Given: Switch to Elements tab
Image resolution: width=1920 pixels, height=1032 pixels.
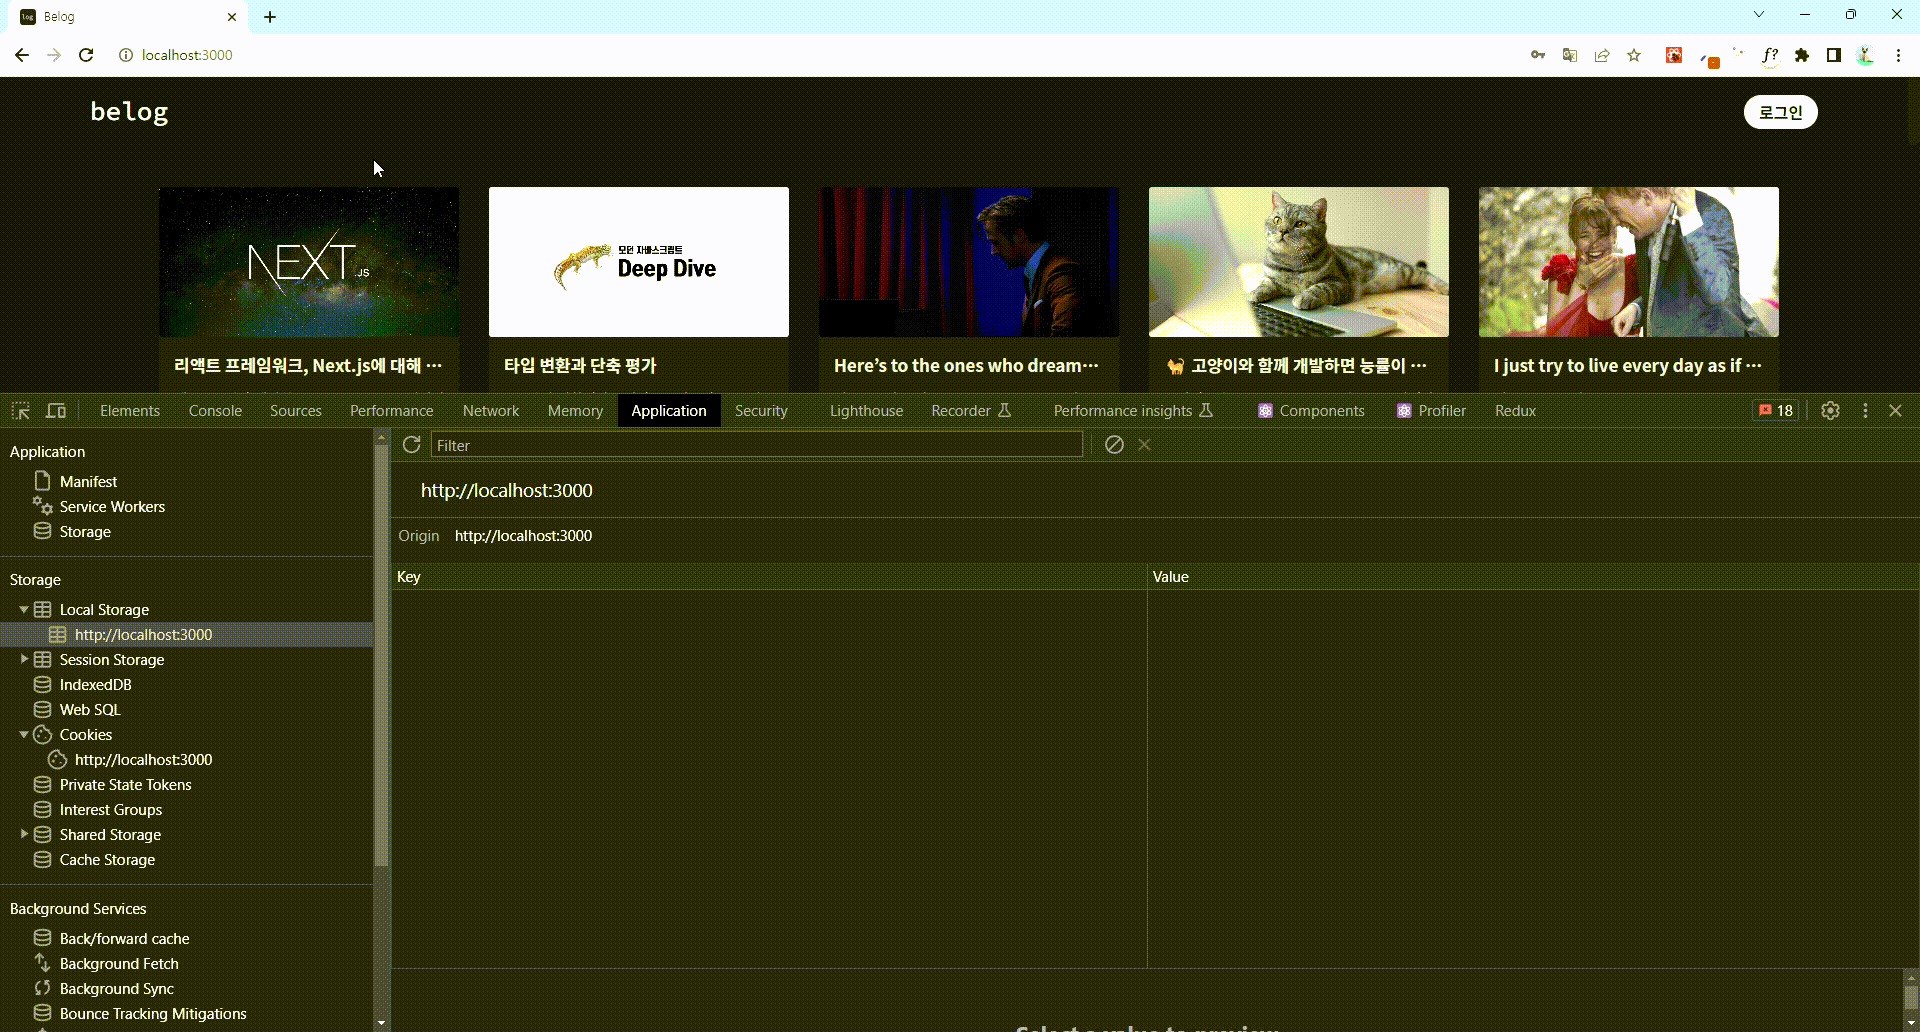Looking at the screenshot, I should tap(130, 411).
